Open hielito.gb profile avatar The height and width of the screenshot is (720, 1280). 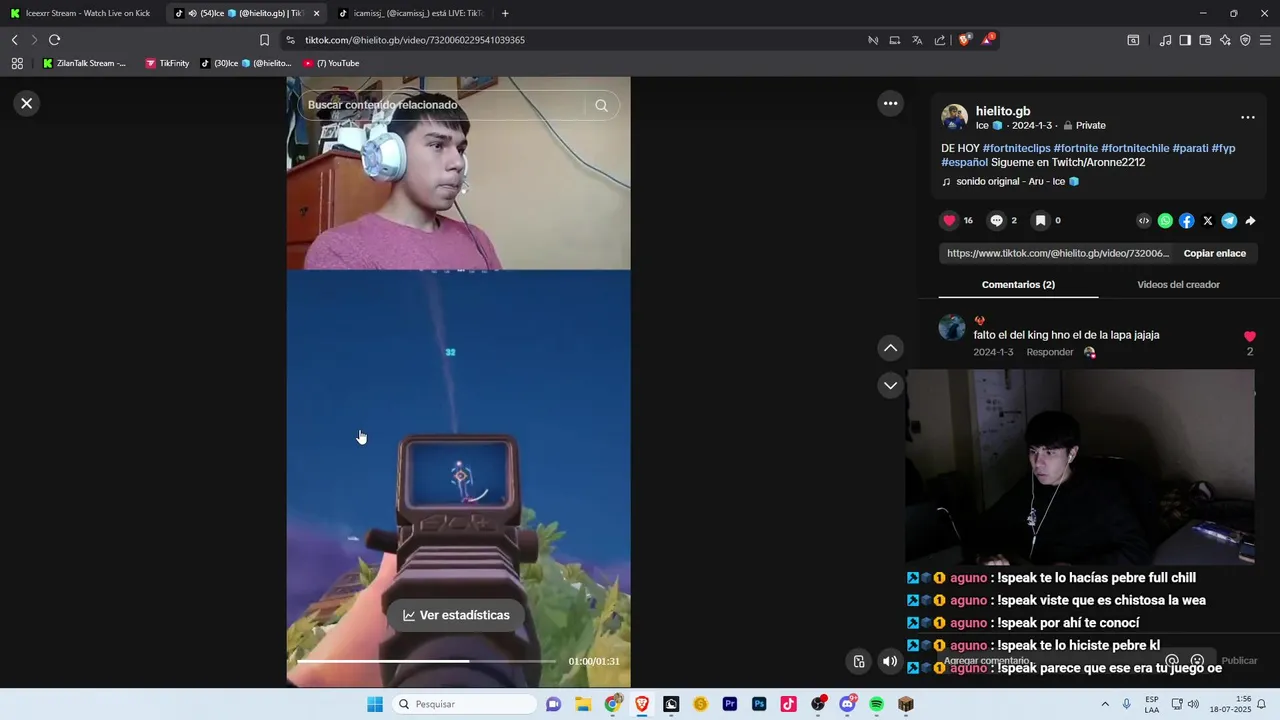(954, 117)
